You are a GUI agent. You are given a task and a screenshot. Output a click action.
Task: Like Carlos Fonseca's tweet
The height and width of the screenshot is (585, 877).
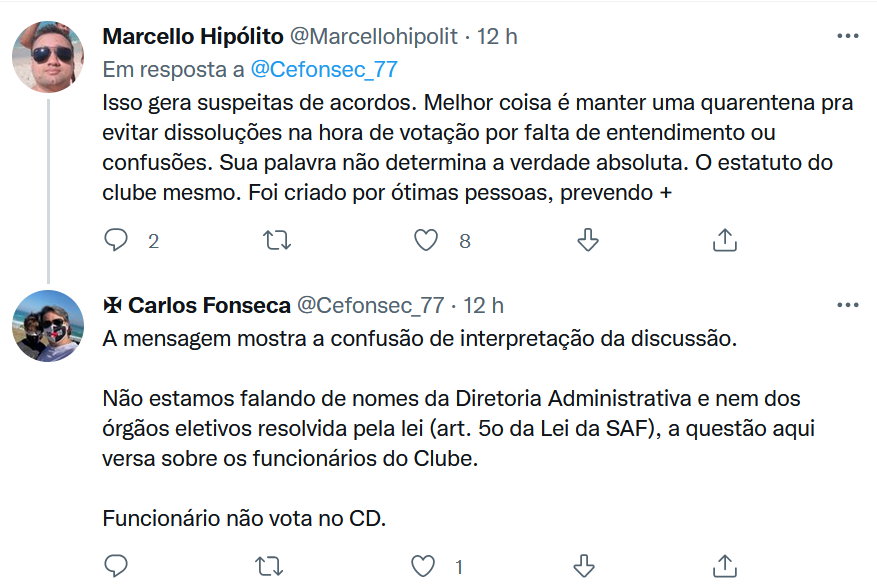(424, 566)
